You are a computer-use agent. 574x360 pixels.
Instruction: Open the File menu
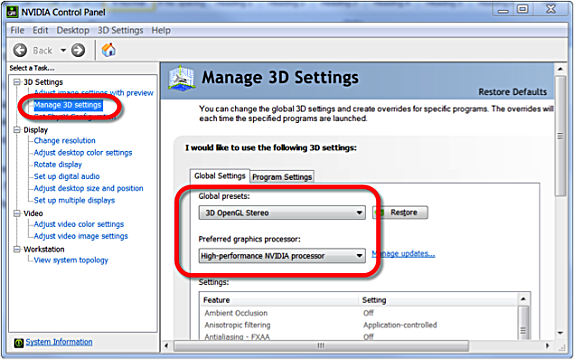tap(17, 30)
